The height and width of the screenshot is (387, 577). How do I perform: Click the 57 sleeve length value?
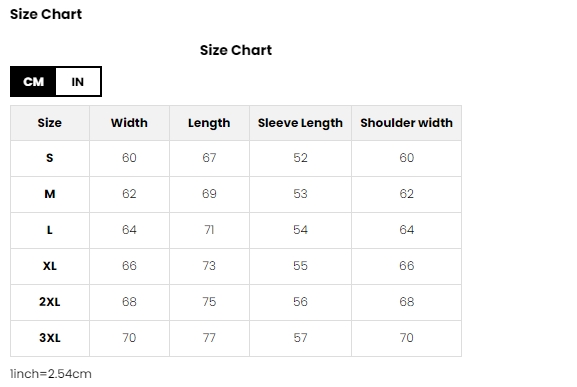click(x=300, y=338)
